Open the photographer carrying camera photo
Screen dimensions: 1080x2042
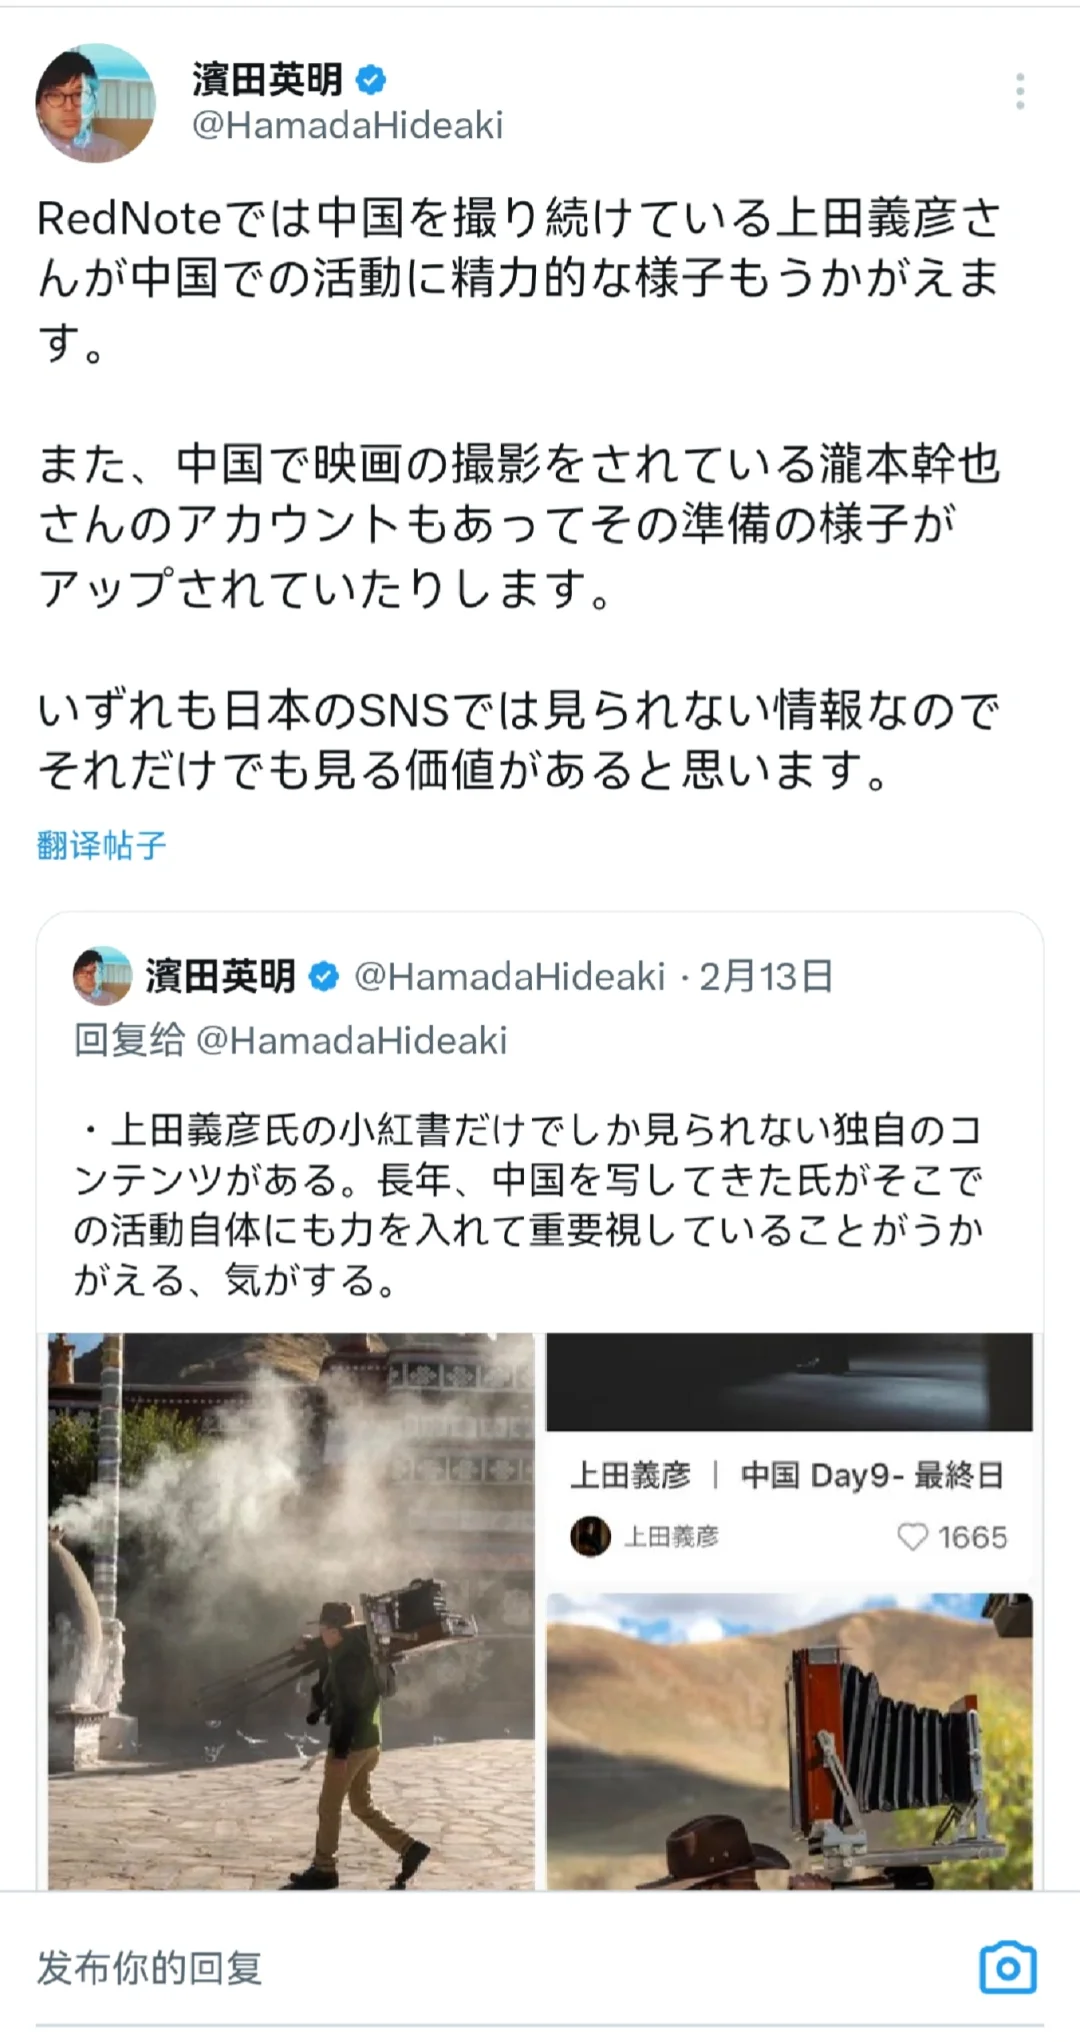pos(291,1610)
